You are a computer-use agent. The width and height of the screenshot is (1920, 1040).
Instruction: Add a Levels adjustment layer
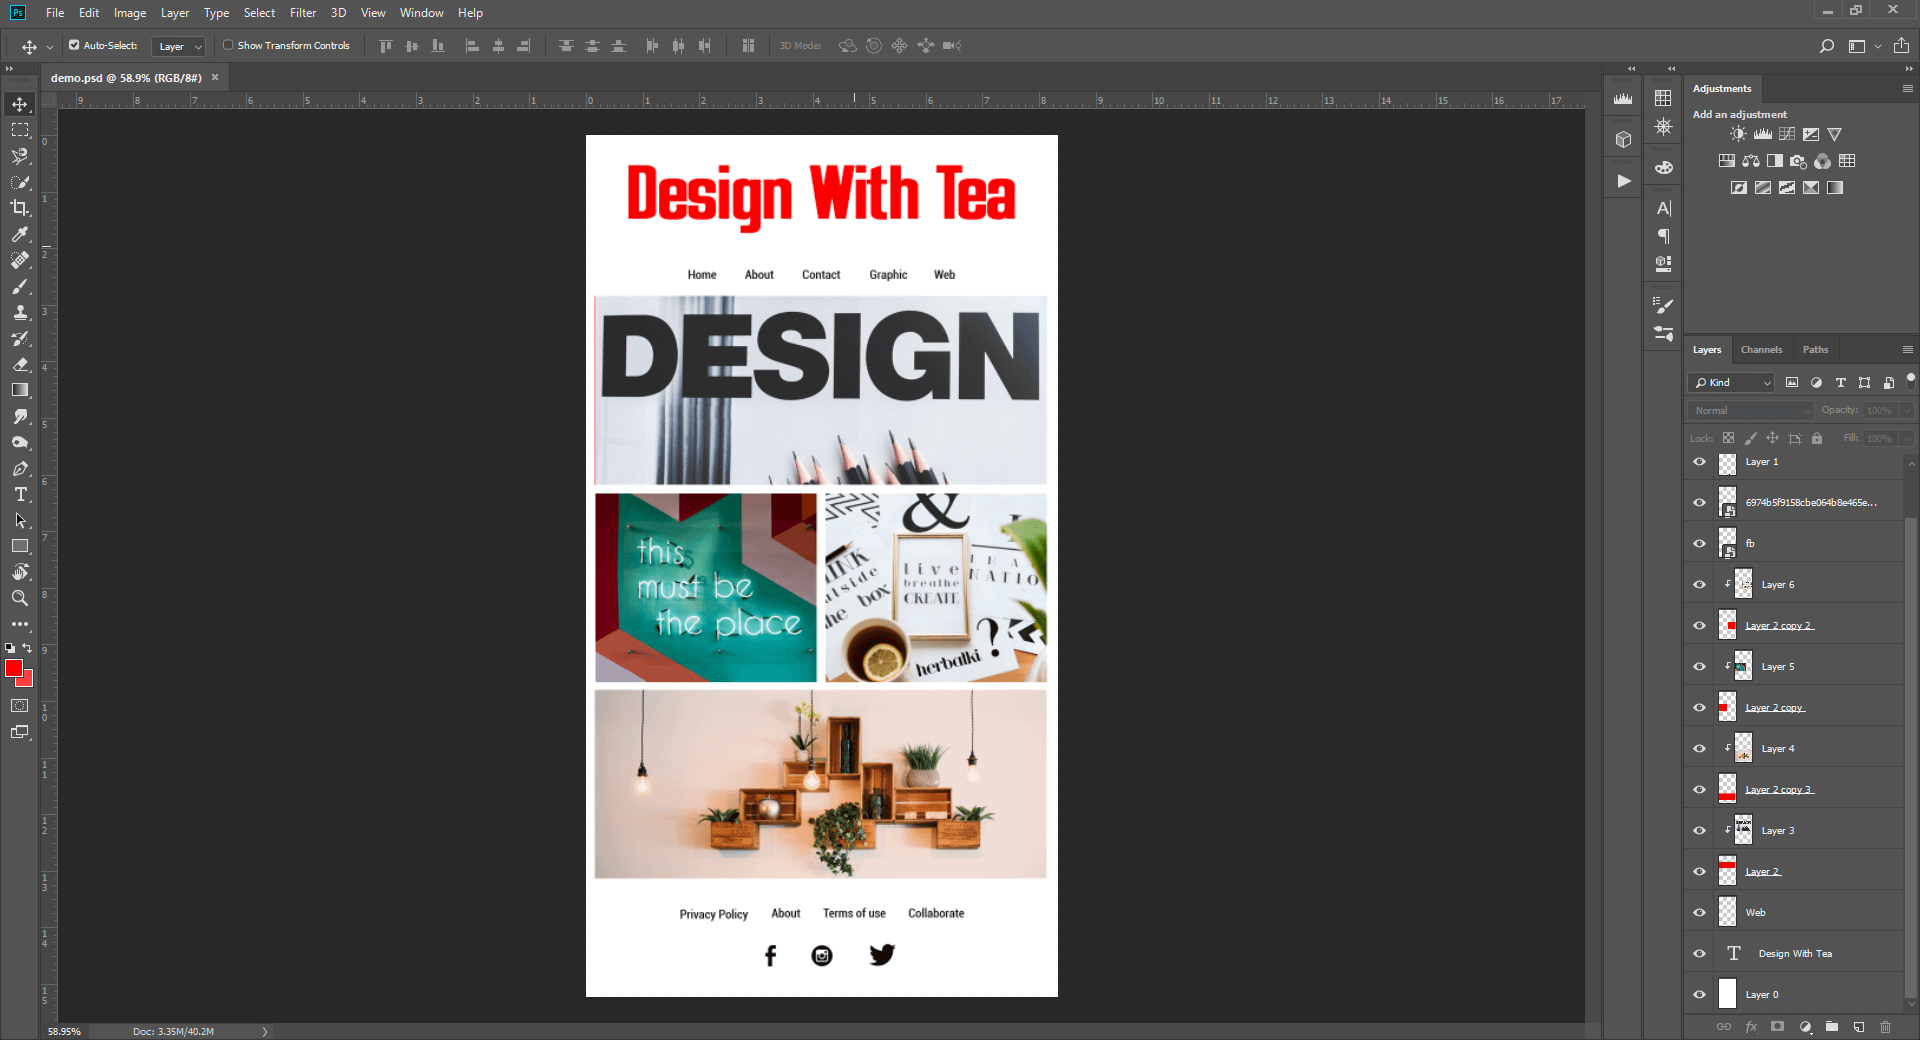click(x=1763, y=133)
